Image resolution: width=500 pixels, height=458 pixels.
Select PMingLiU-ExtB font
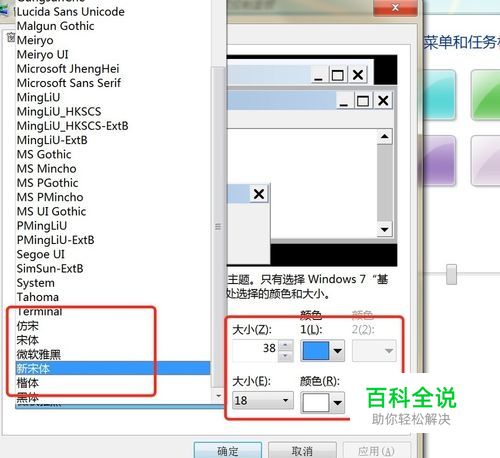pyautogui.click(x=56, y=240)
